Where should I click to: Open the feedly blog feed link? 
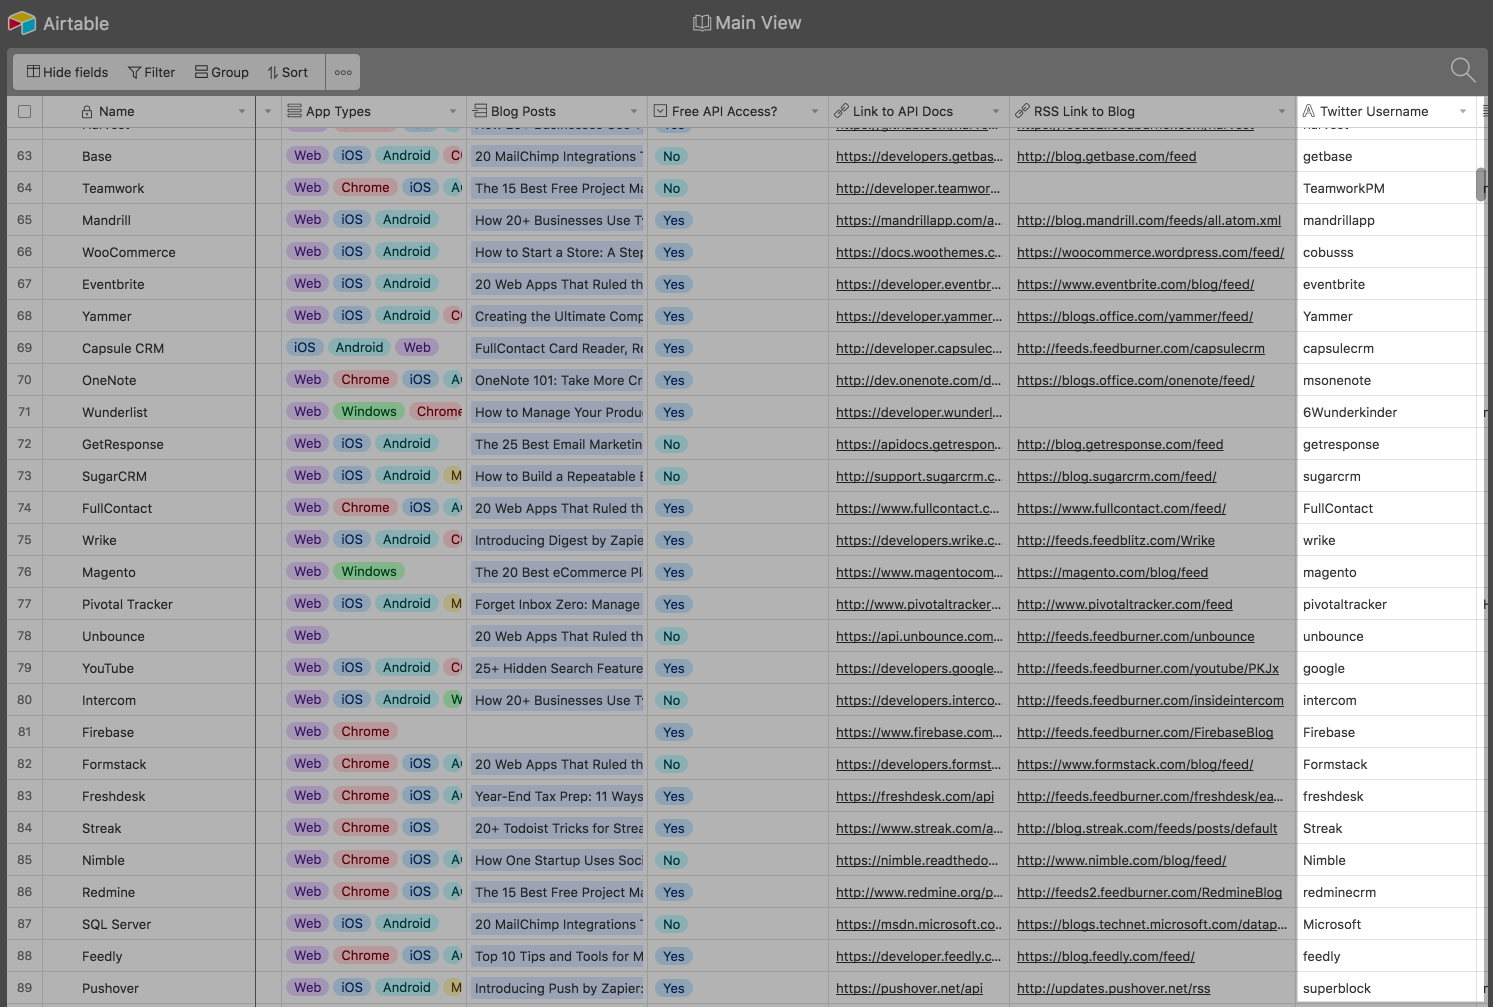[x=1106, y=956]
